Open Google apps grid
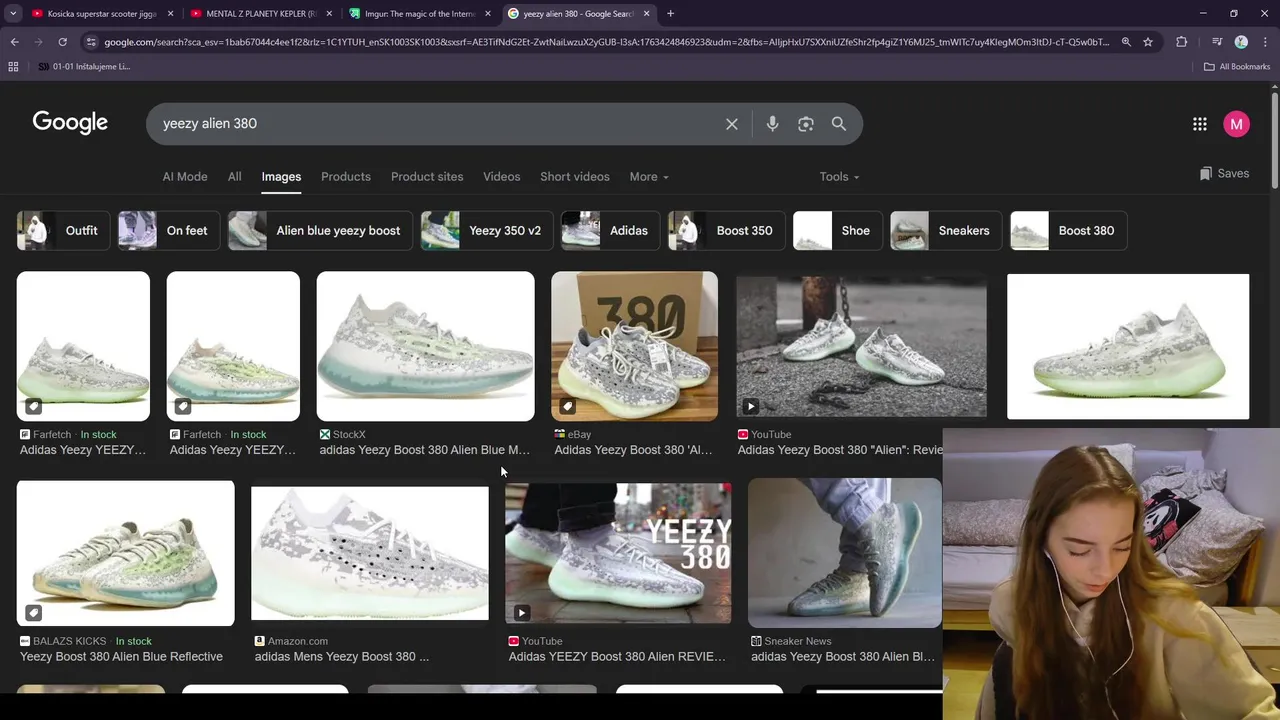Image resolution: width=1280 pixels, height=720 pixels. point(1200,124)
